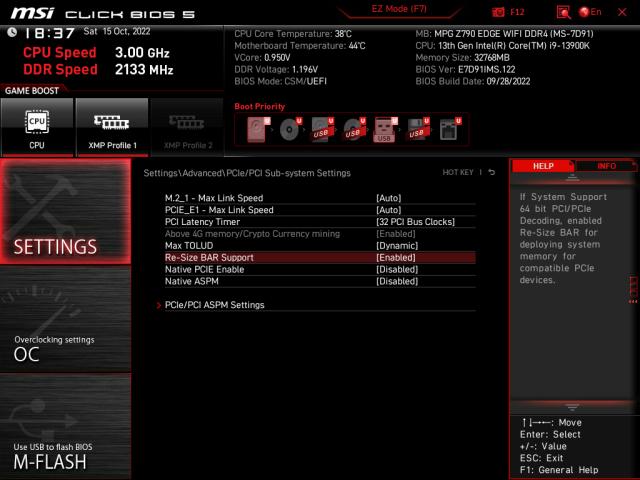Click the HOT KEY label
Viewport: 640px width, 480px height.
pos(458,173)
